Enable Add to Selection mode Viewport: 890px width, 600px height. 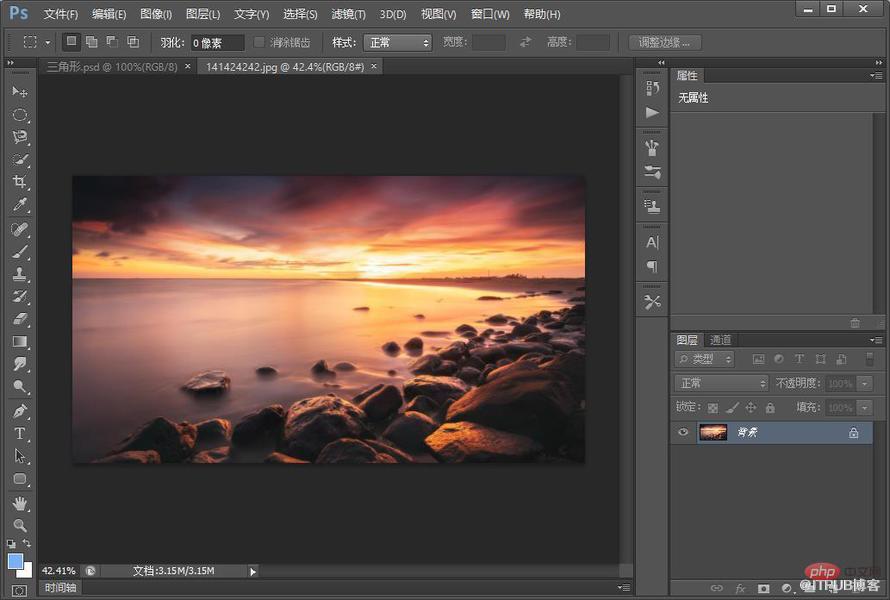pos(91,41)
